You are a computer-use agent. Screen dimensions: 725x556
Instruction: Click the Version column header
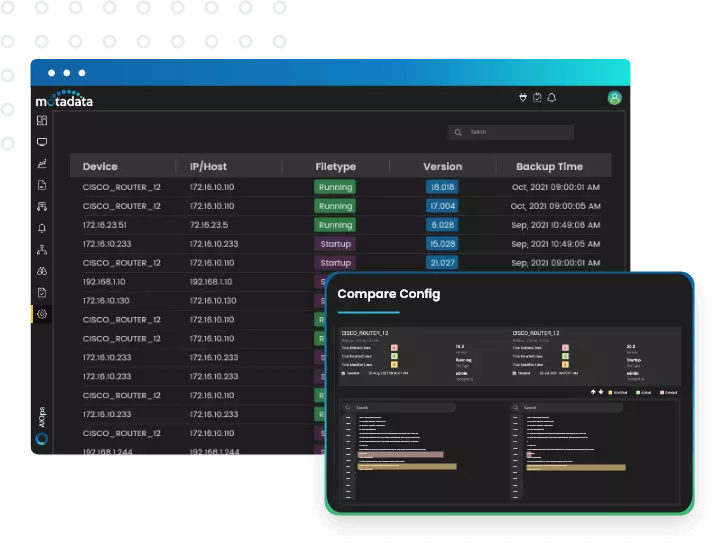pos(442,167)
